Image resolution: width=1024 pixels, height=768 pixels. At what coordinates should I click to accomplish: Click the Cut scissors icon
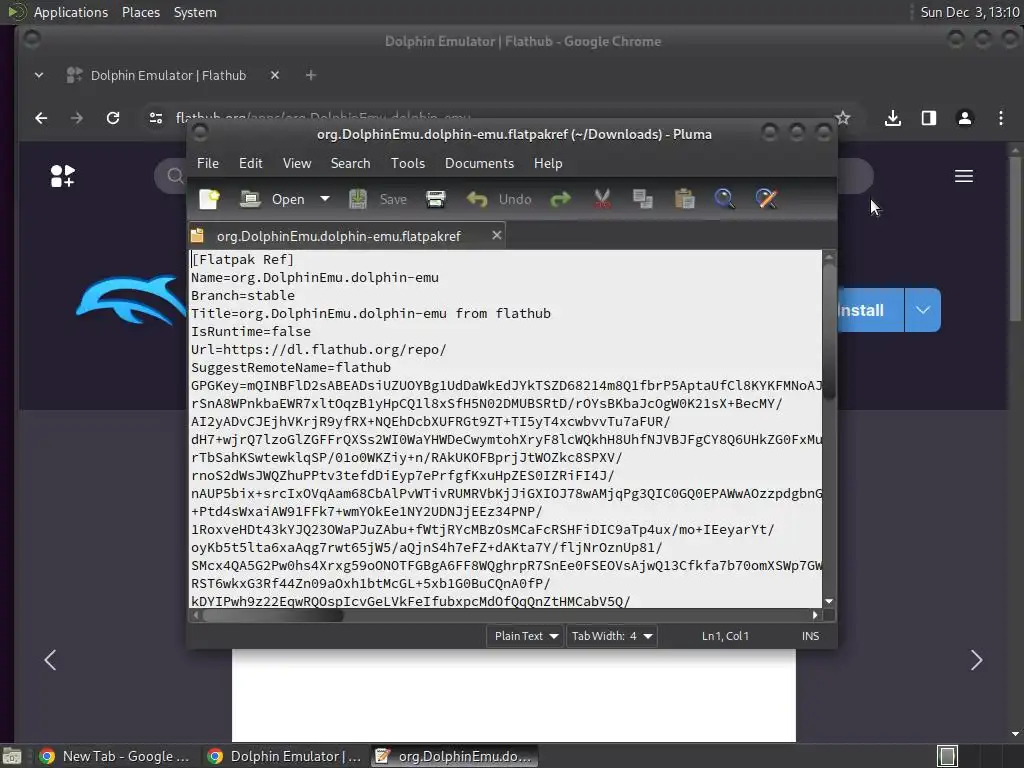(602, 199)
